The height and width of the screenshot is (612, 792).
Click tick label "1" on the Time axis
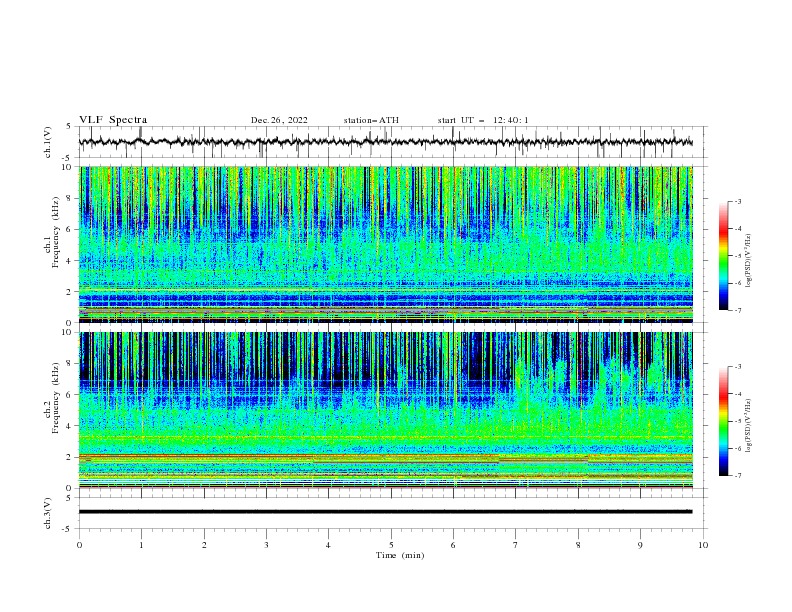(x=141, y=545)
